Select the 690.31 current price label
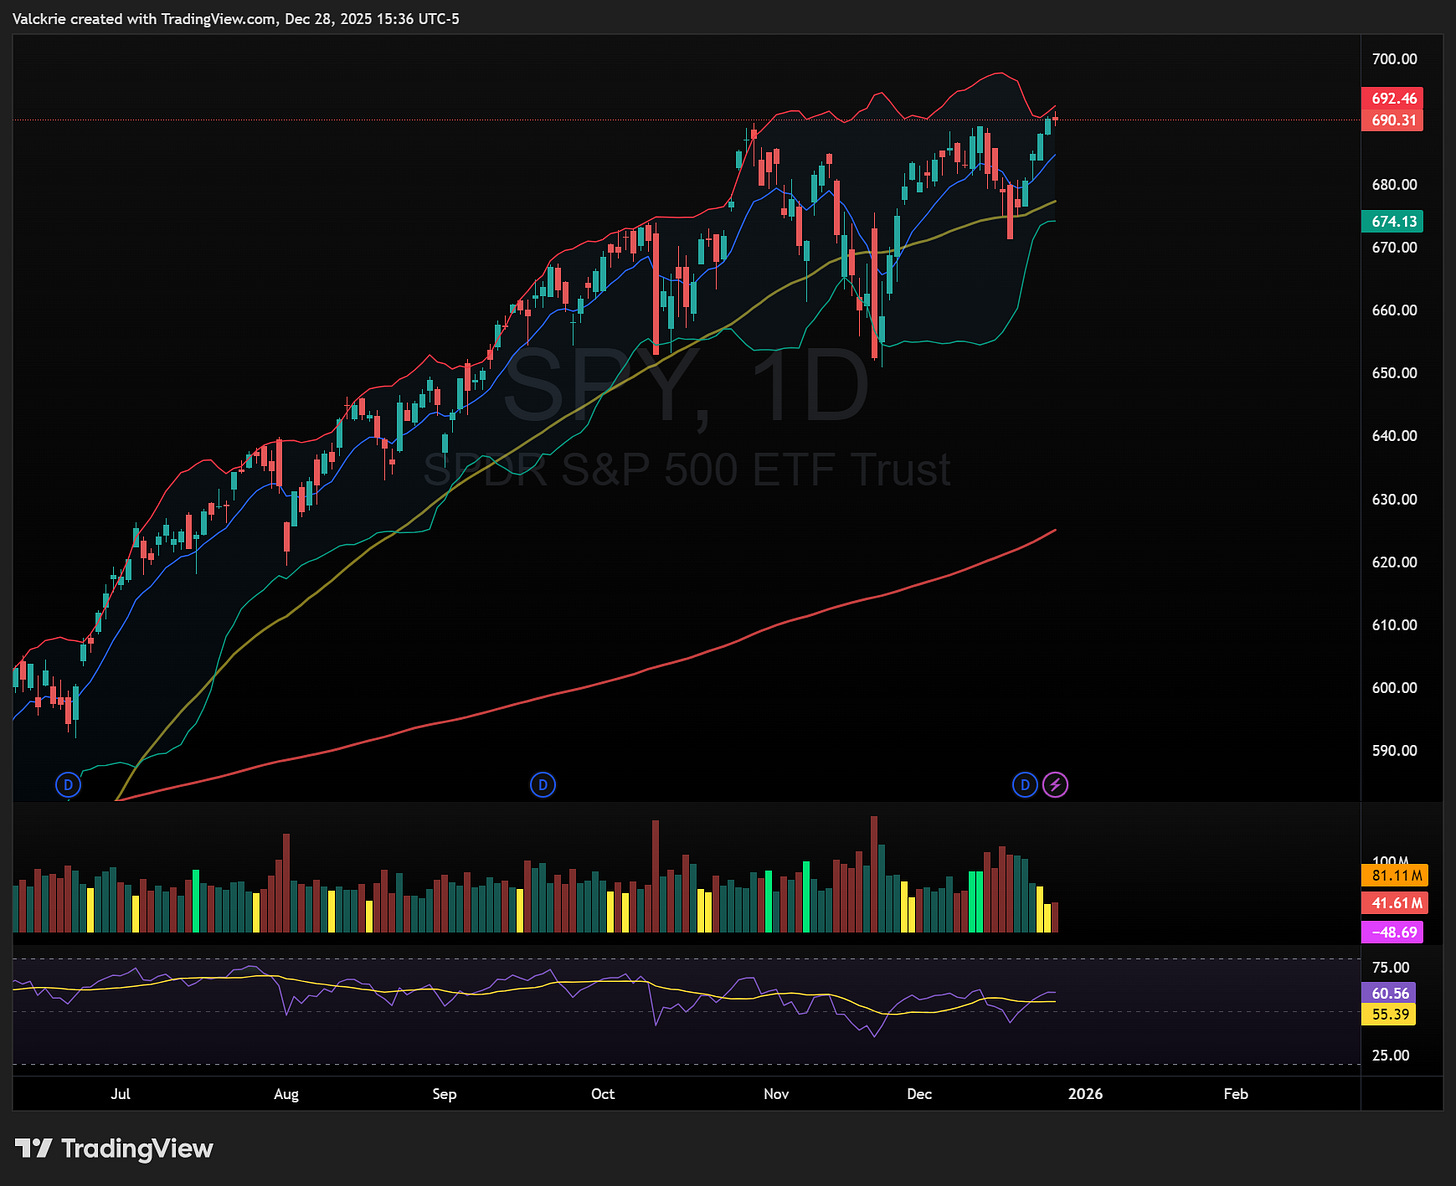The width and height of the screenshot is (1456, 1186). coord(1393,120)
